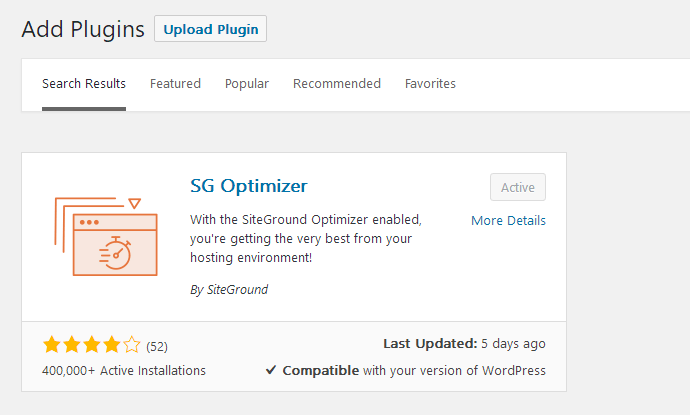Click the Active status button

click(x=518, y=187)
